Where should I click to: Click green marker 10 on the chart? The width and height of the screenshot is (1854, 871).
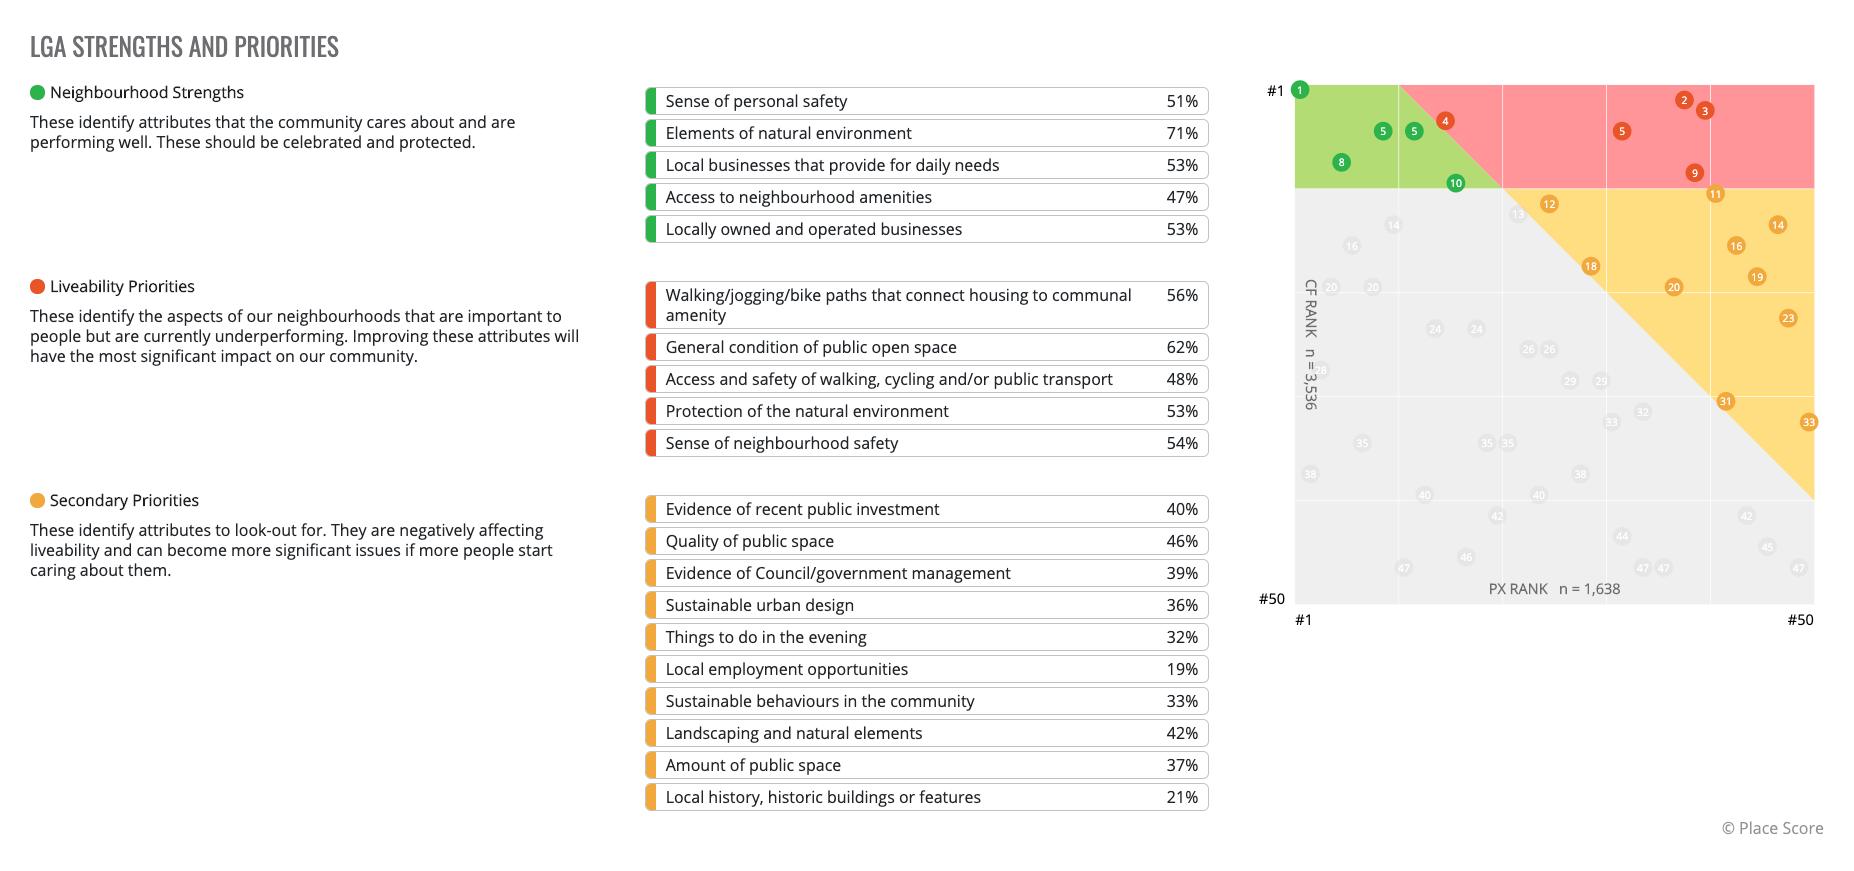point(1455,183)
